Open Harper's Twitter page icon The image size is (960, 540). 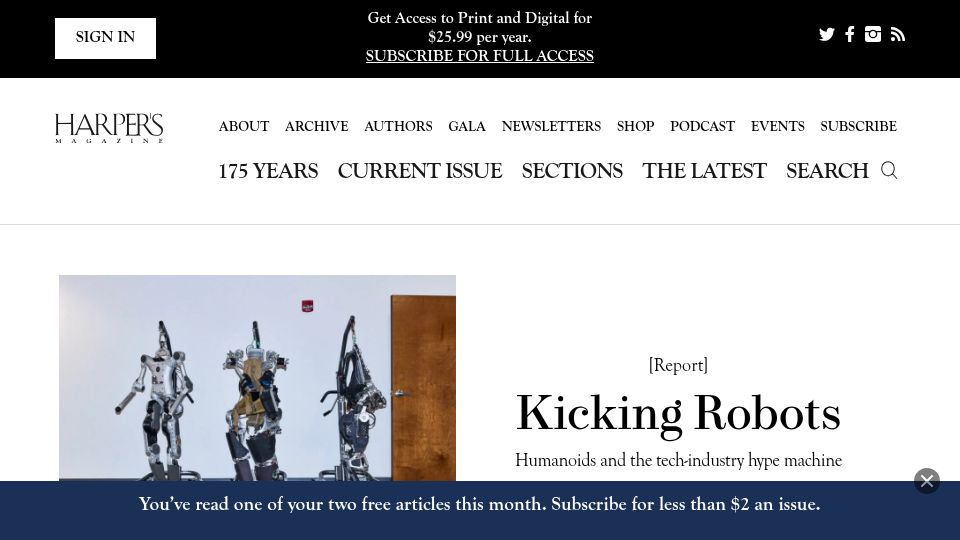(827, 34)
